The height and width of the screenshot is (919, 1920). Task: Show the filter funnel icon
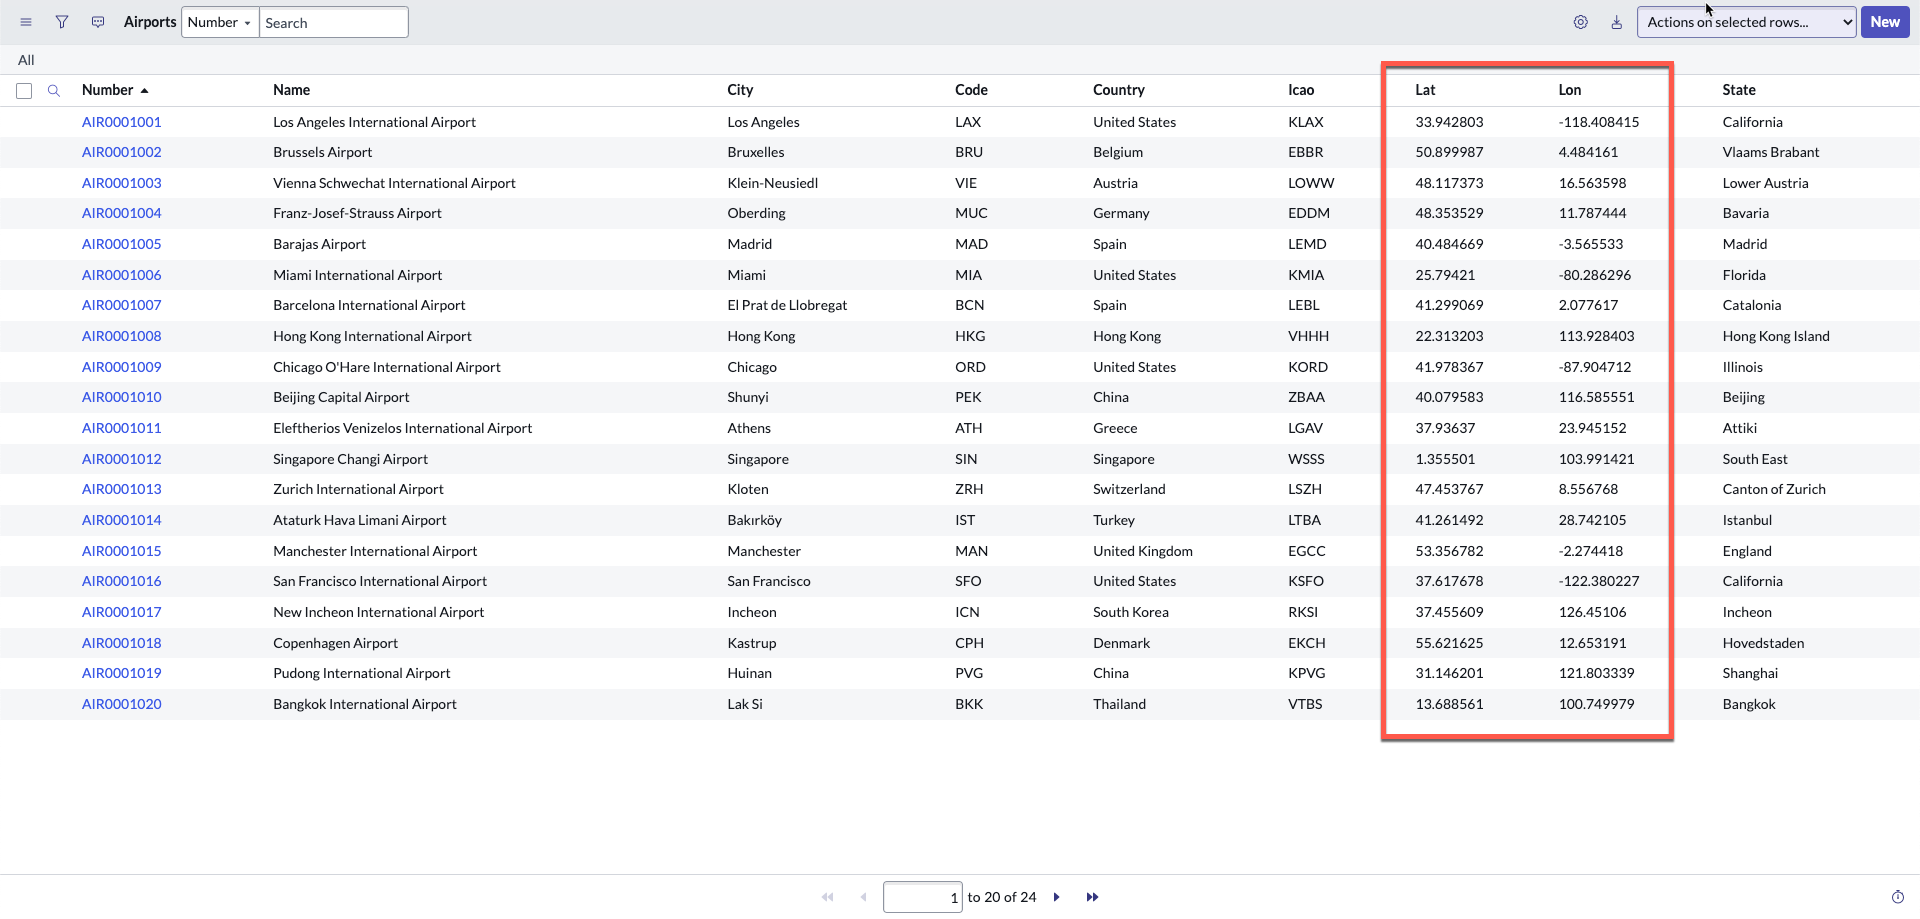pyautogui.click(x=62, y=22)
